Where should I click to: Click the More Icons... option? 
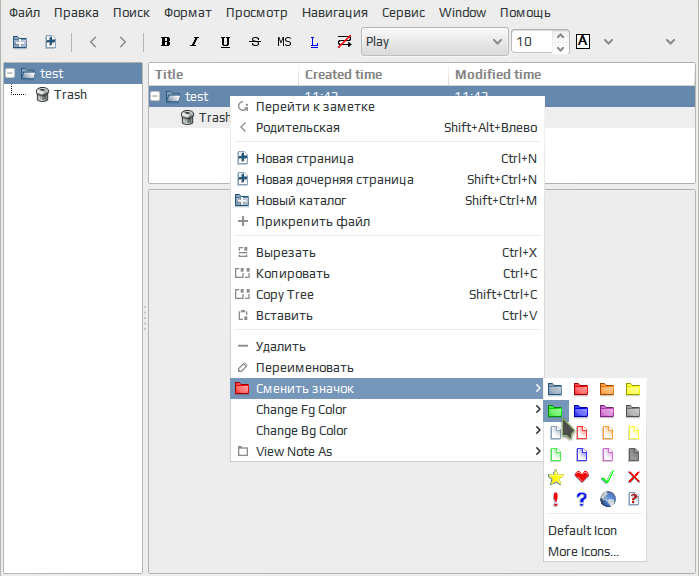pyautogui.click(x=583, y=552)
